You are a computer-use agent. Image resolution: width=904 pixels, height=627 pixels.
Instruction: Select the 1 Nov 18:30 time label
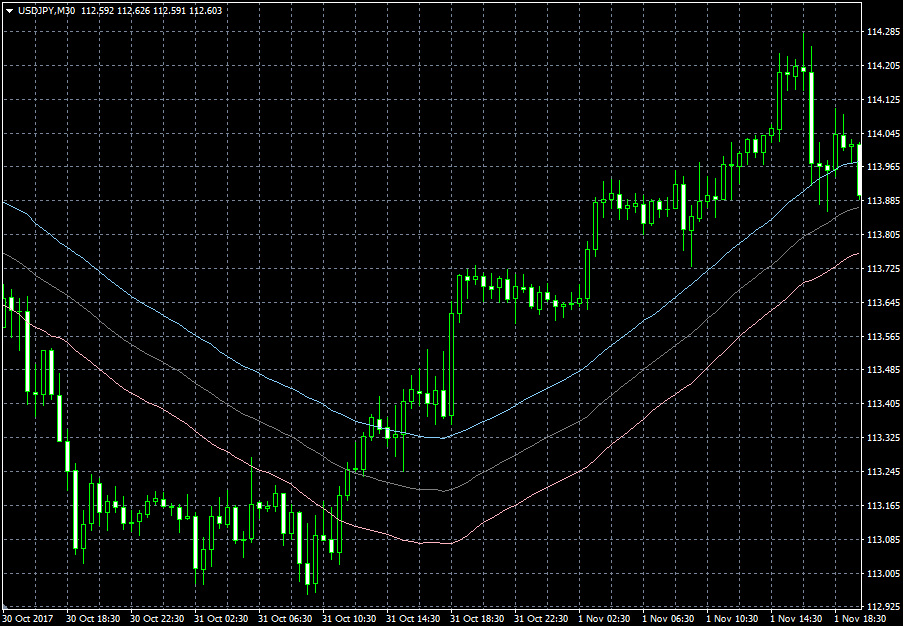(861, 618)
